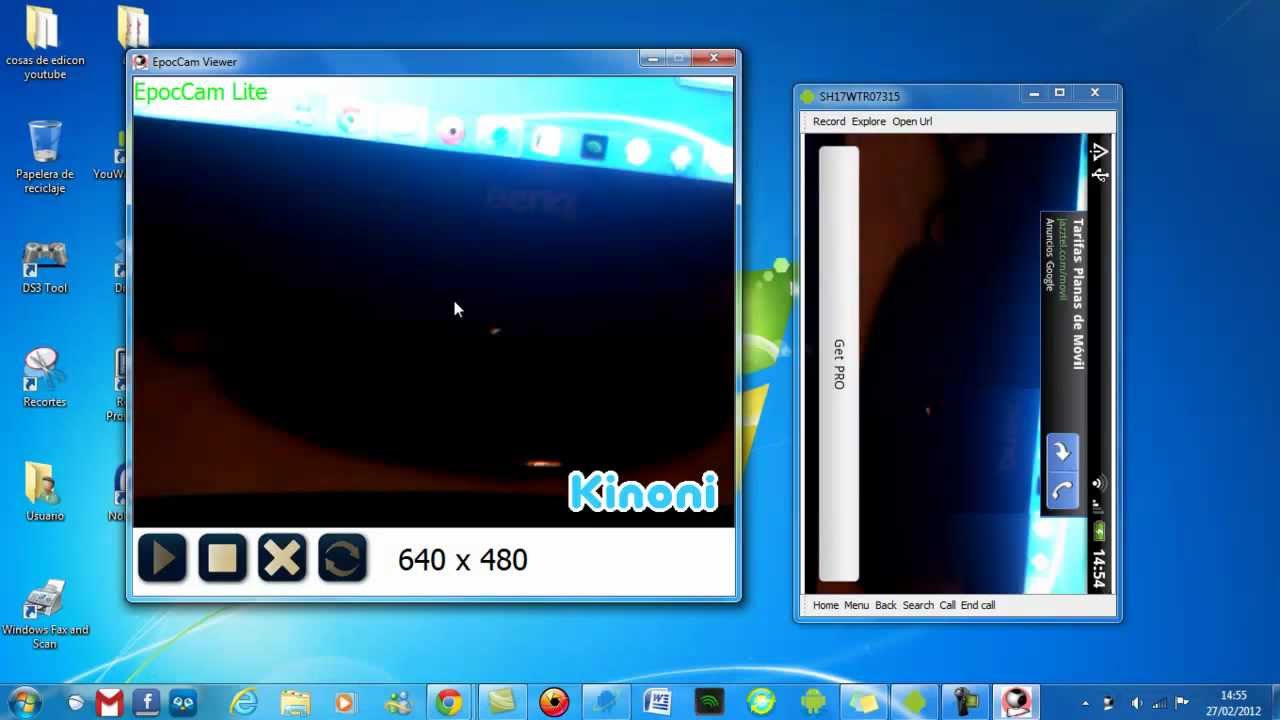This screenshot has width=1280, height=720.
Task: Click the Kinoni logo in the video
Action: click(x=643, y=491)
